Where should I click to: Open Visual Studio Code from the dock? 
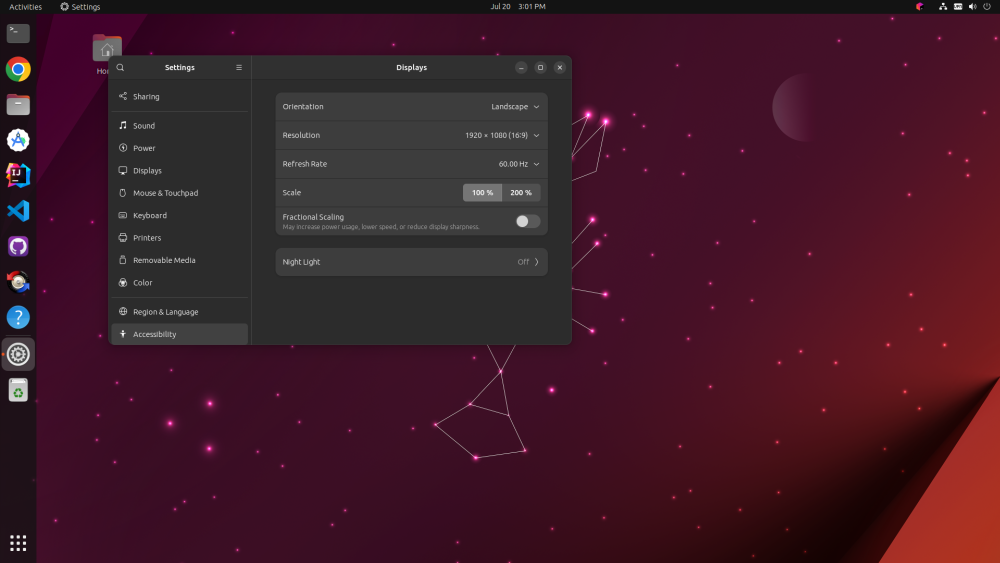tap(18, 210)
